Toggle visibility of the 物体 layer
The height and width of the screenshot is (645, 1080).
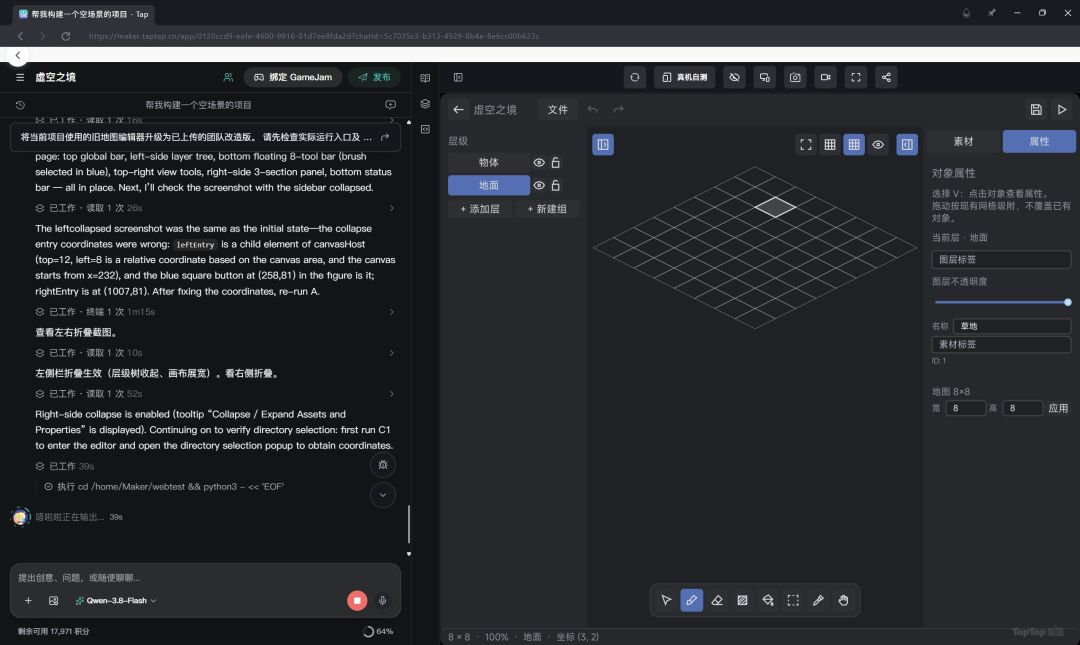[539, 163]
